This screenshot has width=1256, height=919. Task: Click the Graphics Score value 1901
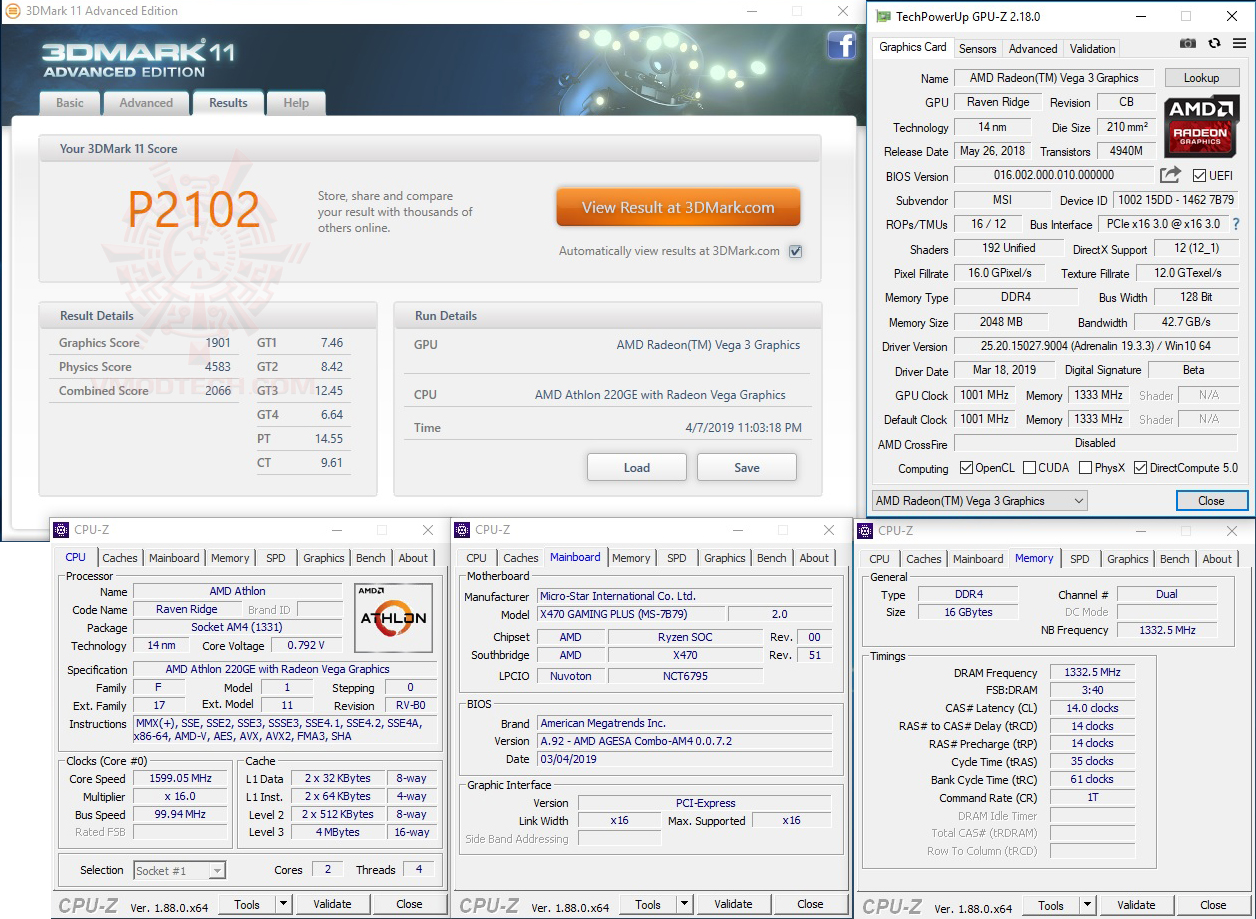pyautogui.click(x=218, y=343)
